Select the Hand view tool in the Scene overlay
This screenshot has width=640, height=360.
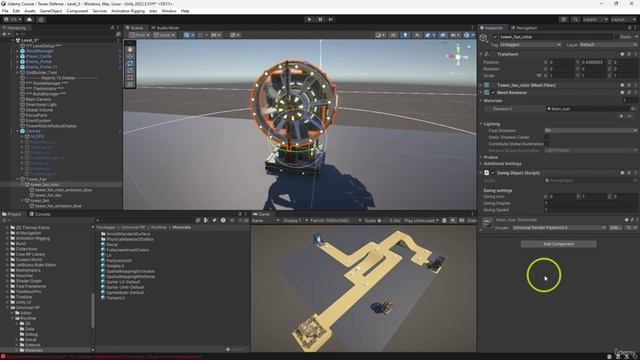(x=130, y=49)
